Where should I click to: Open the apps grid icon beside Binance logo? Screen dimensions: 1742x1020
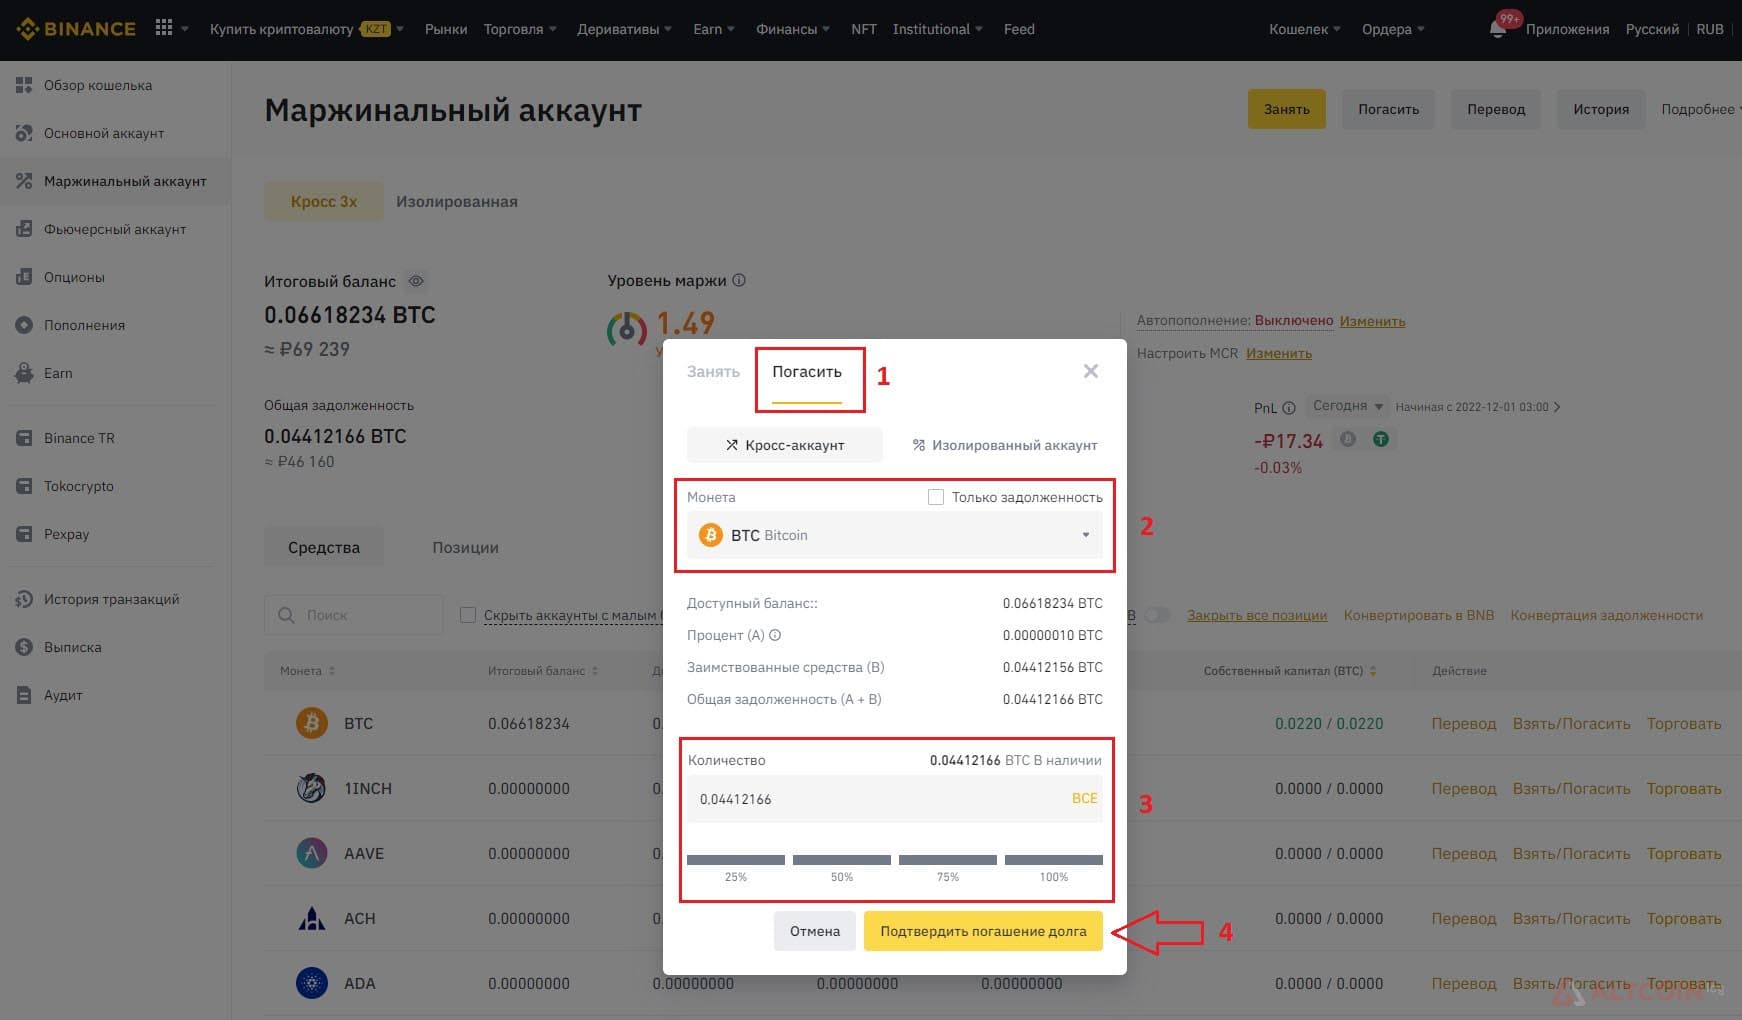coord(164,28)
